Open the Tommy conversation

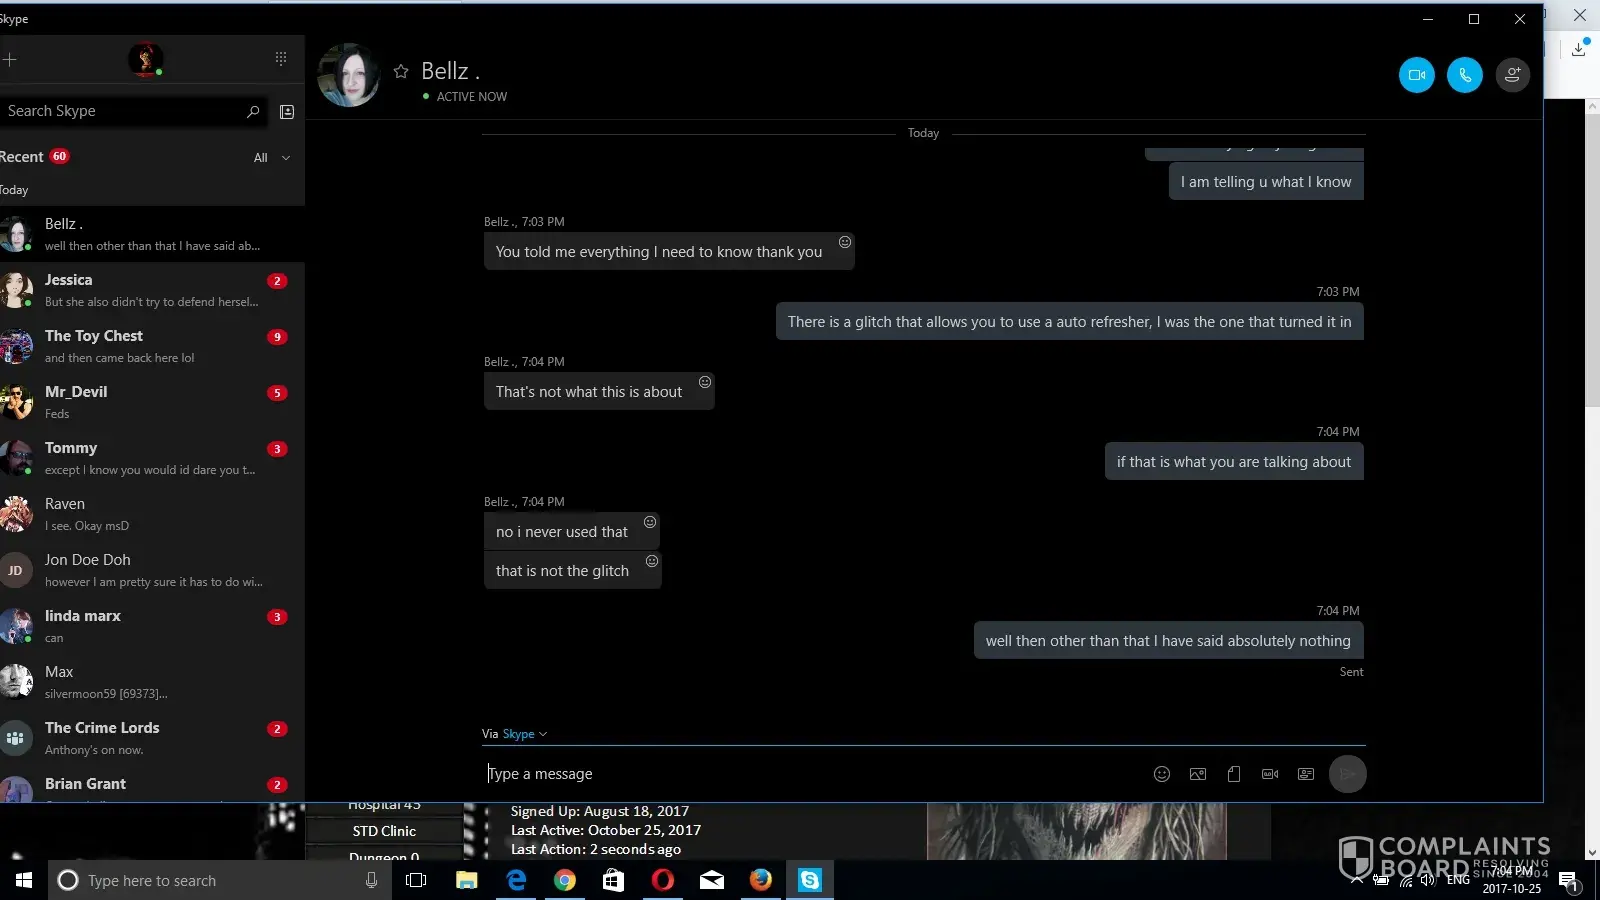tap(150, 458)
